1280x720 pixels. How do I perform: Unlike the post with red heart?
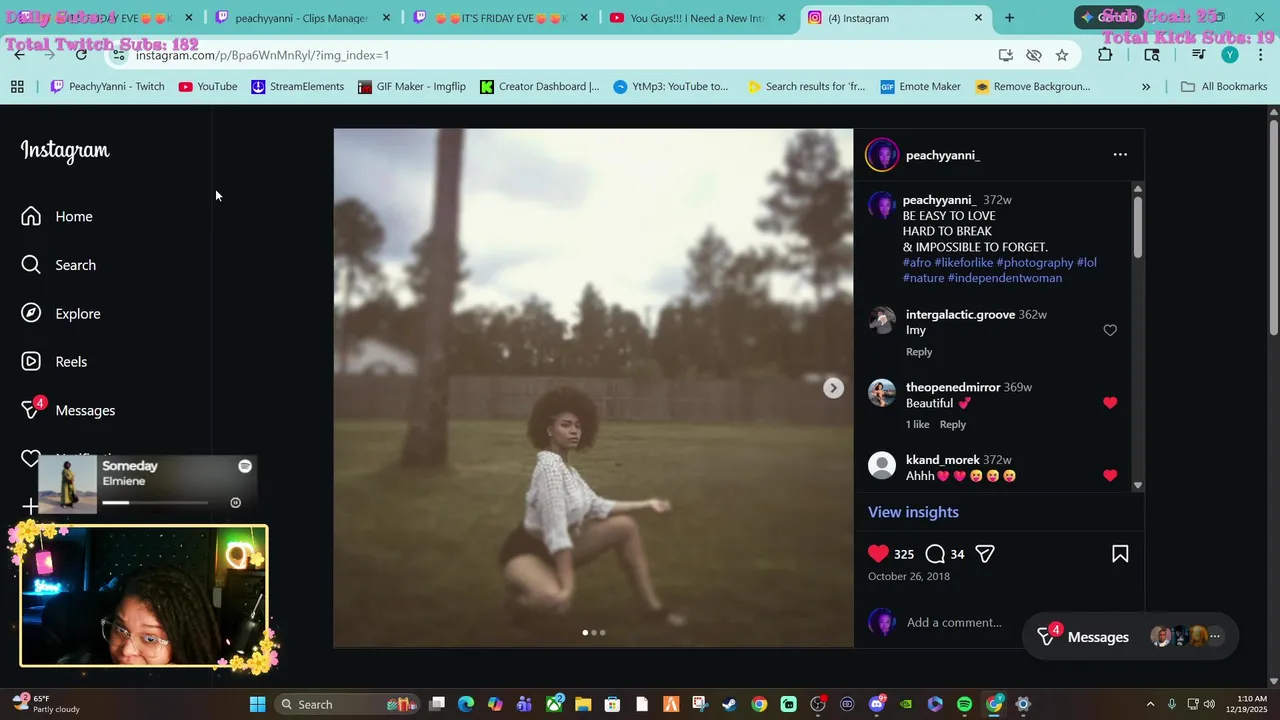coord(878,554)
